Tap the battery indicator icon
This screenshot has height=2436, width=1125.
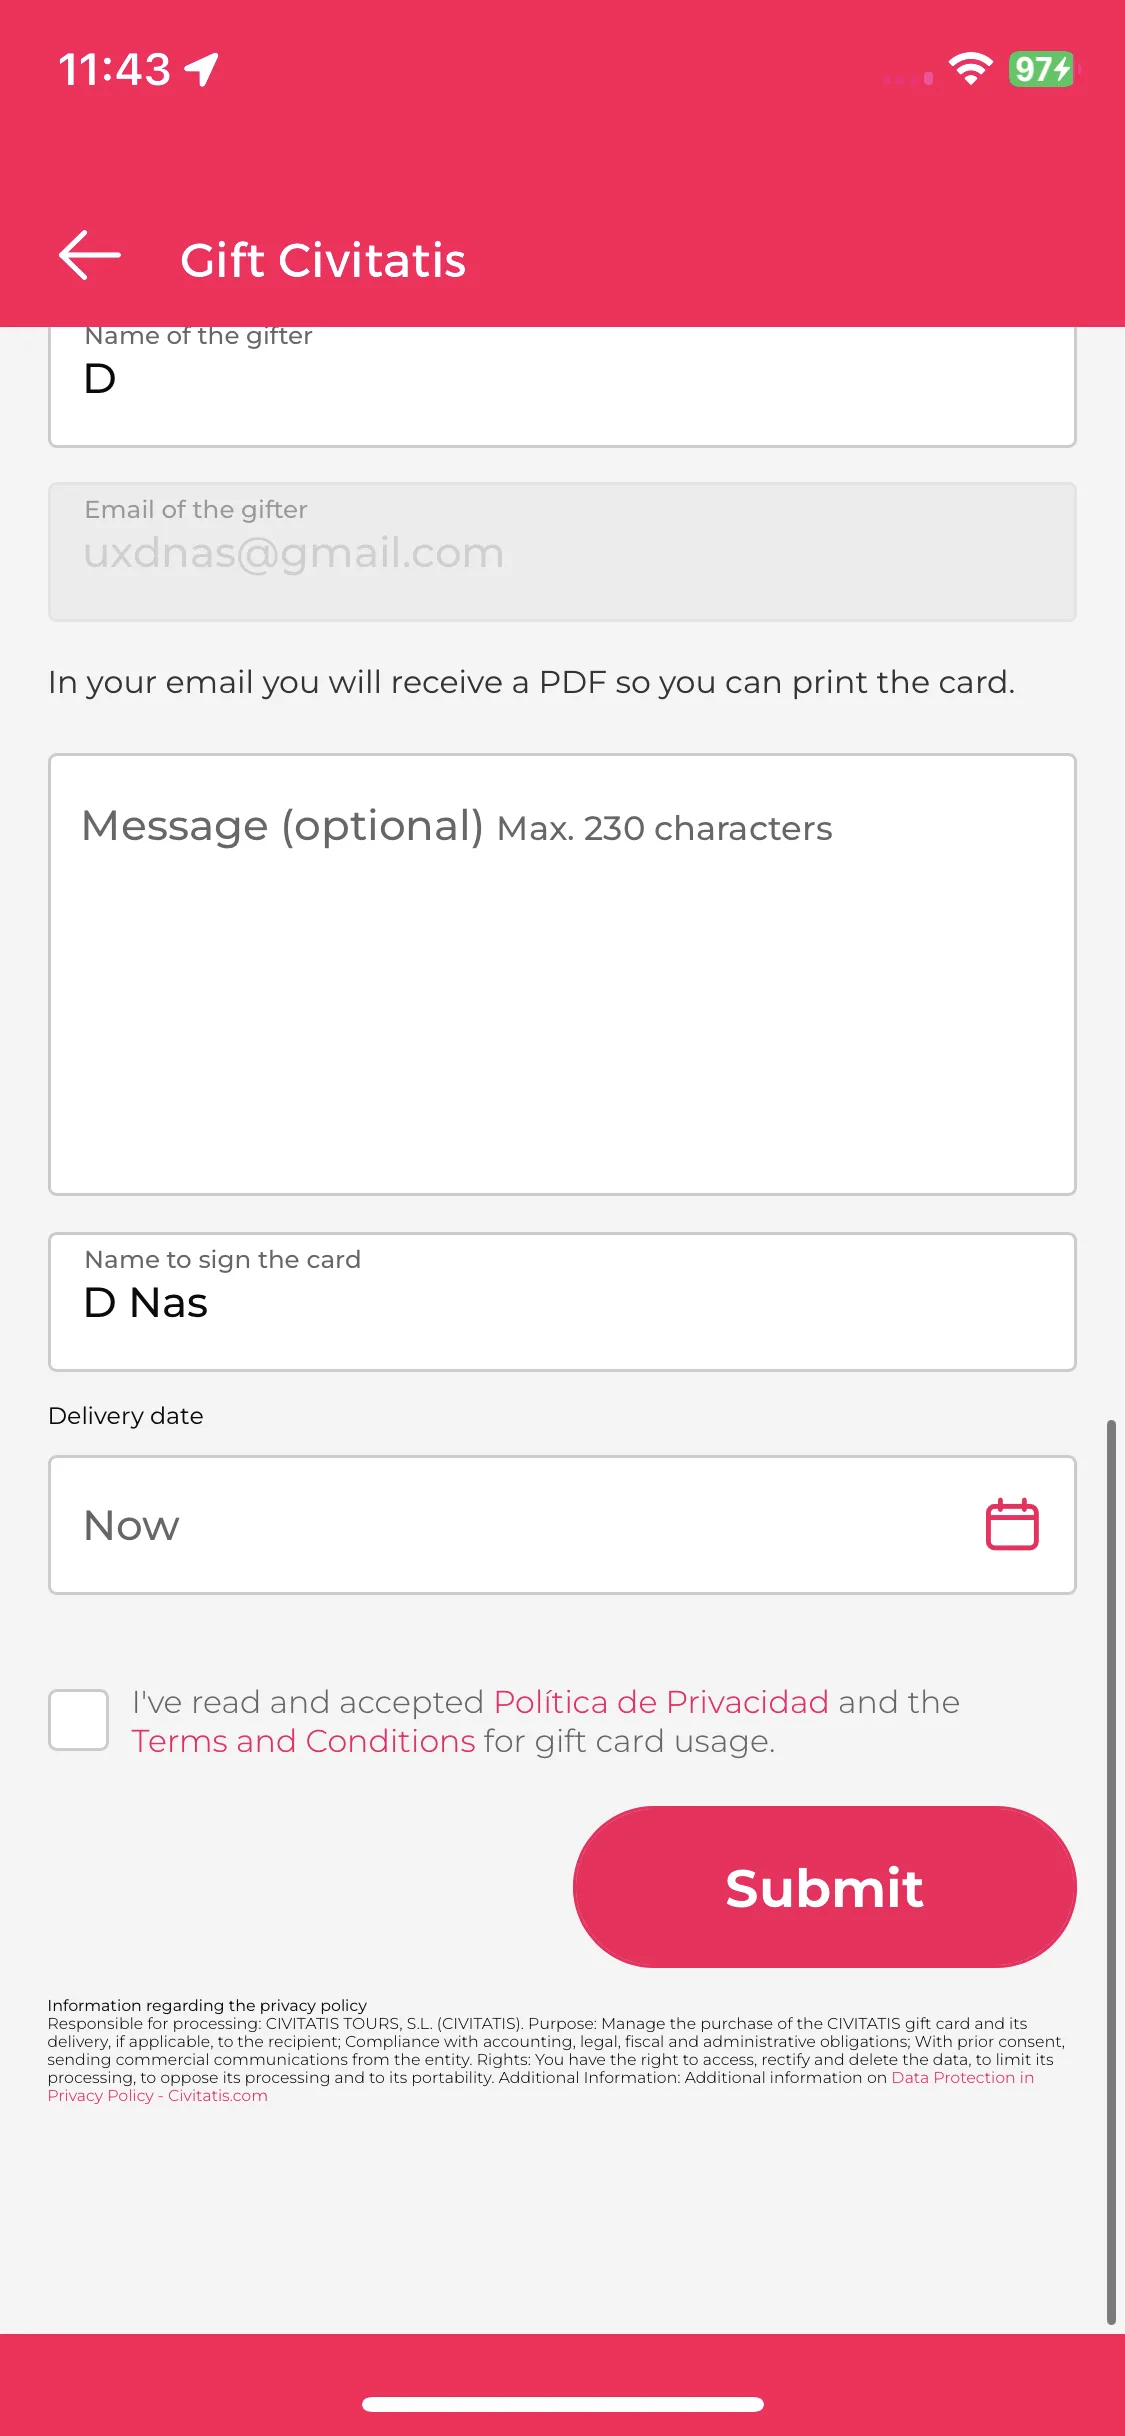[1044, 69]
